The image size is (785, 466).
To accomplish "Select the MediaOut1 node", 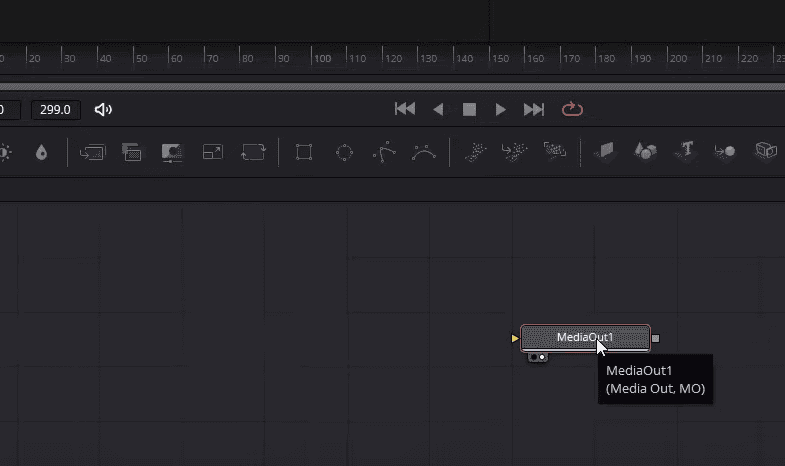I will 585,338.
